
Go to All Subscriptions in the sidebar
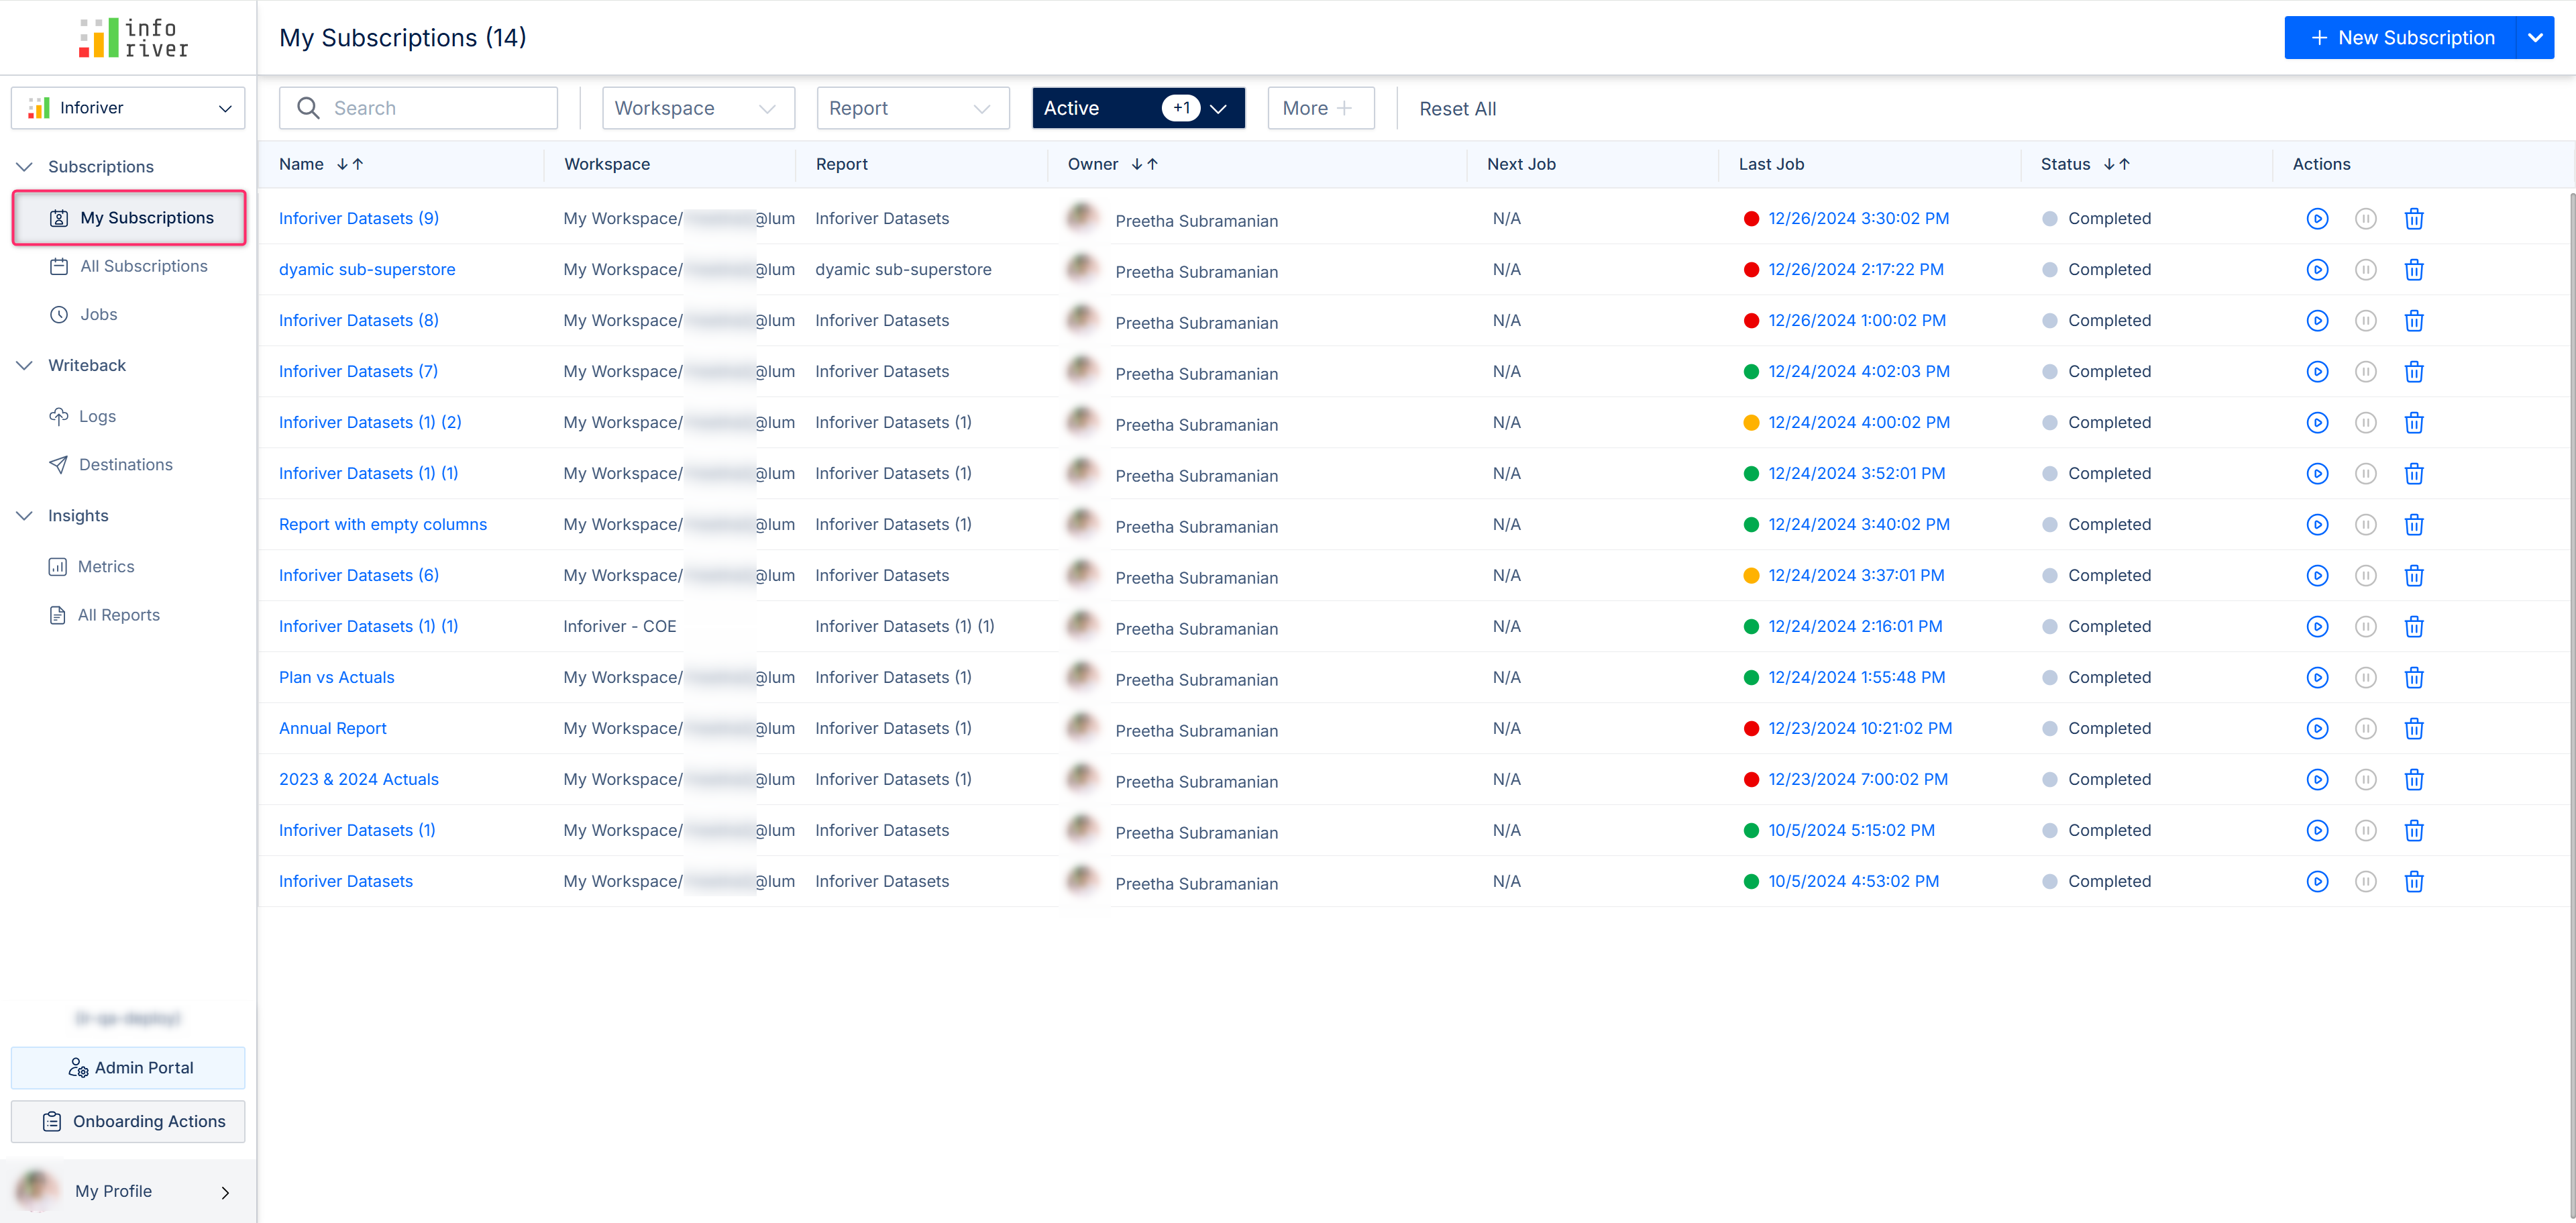tap(143, 266)
